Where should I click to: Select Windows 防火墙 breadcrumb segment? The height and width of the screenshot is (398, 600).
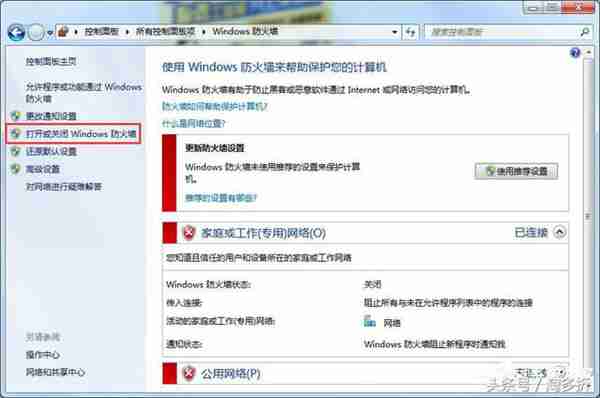(x=245, y=31)
